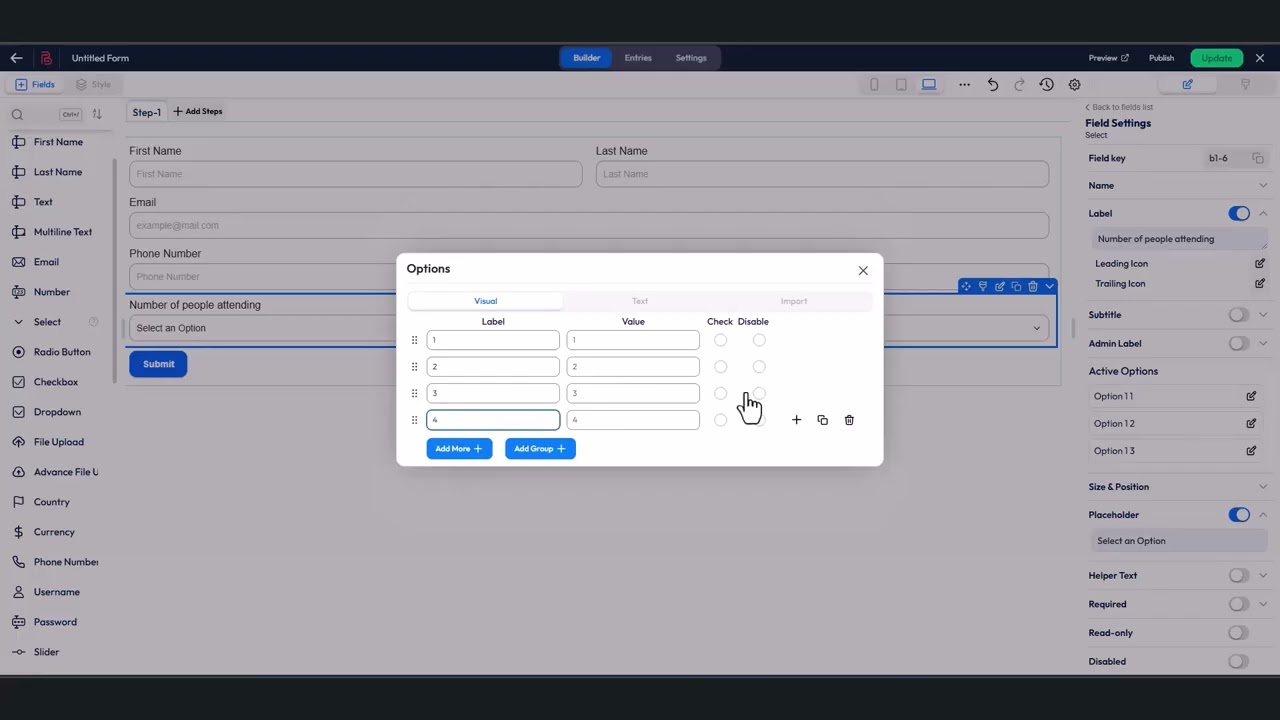Edit the Trailing Icon

[x=1260, y=284]
